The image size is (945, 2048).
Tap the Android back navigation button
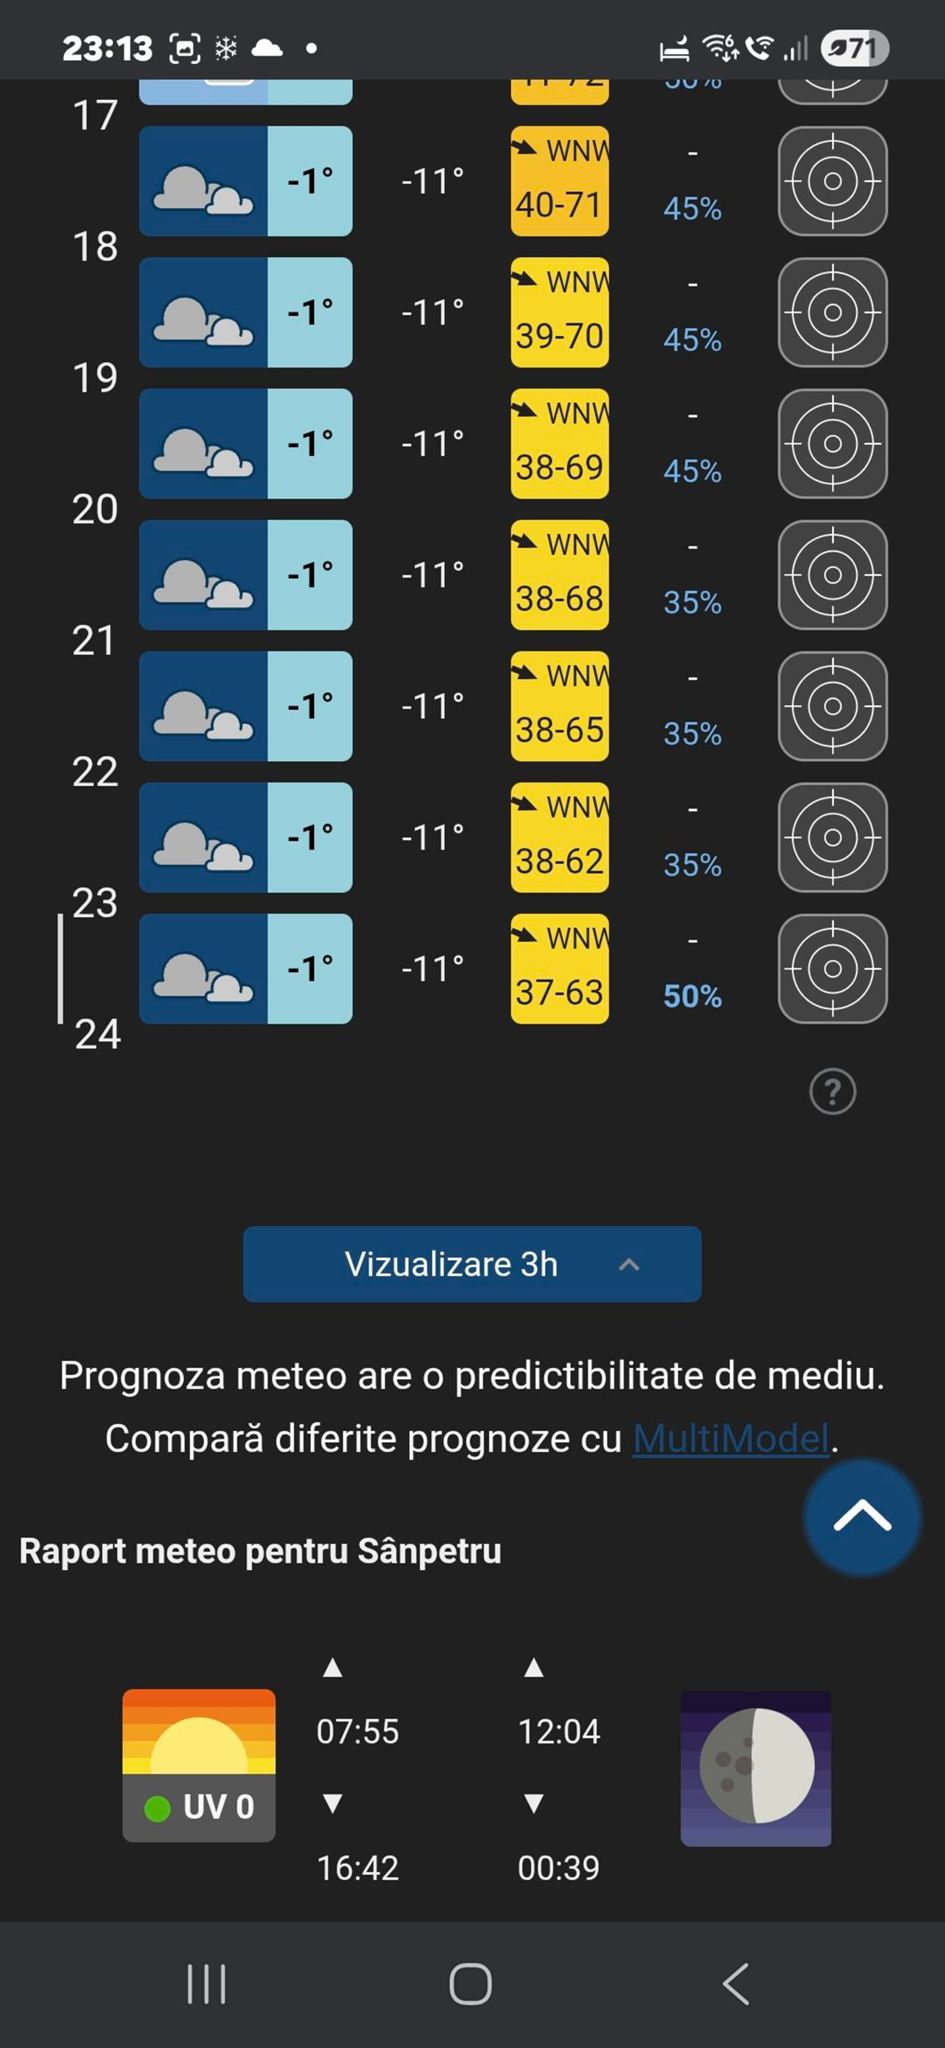[x=736, y=1984]
